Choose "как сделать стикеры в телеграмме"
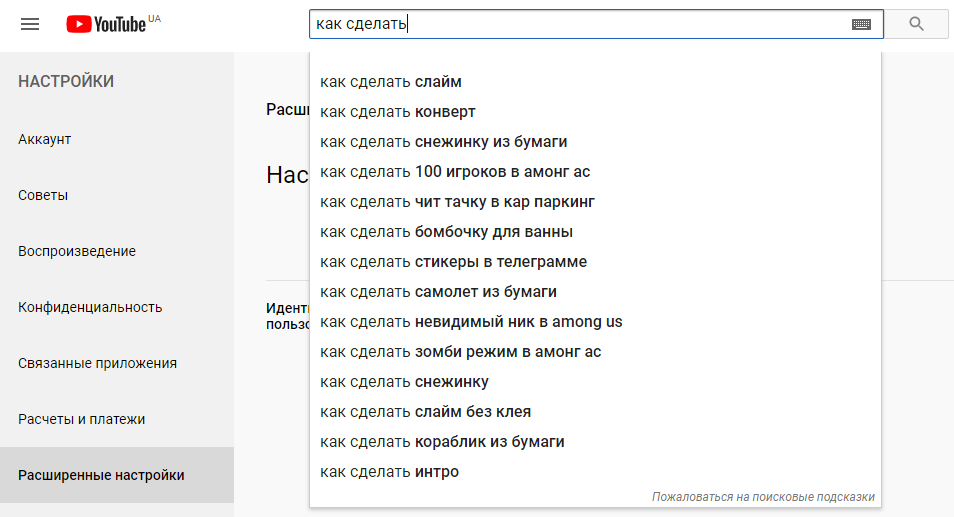Screen dimensions: 954x517 click(x=453, y=262)
